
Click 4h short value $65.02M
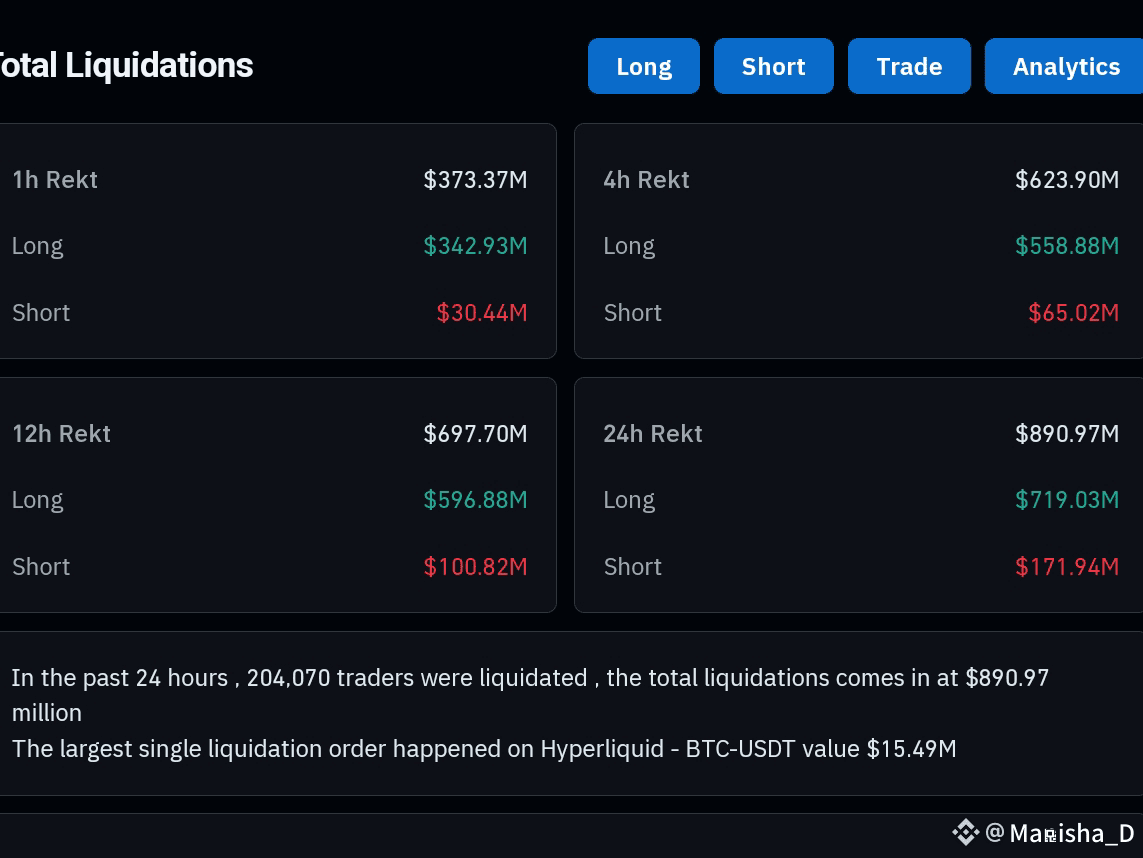point(1074,313)
